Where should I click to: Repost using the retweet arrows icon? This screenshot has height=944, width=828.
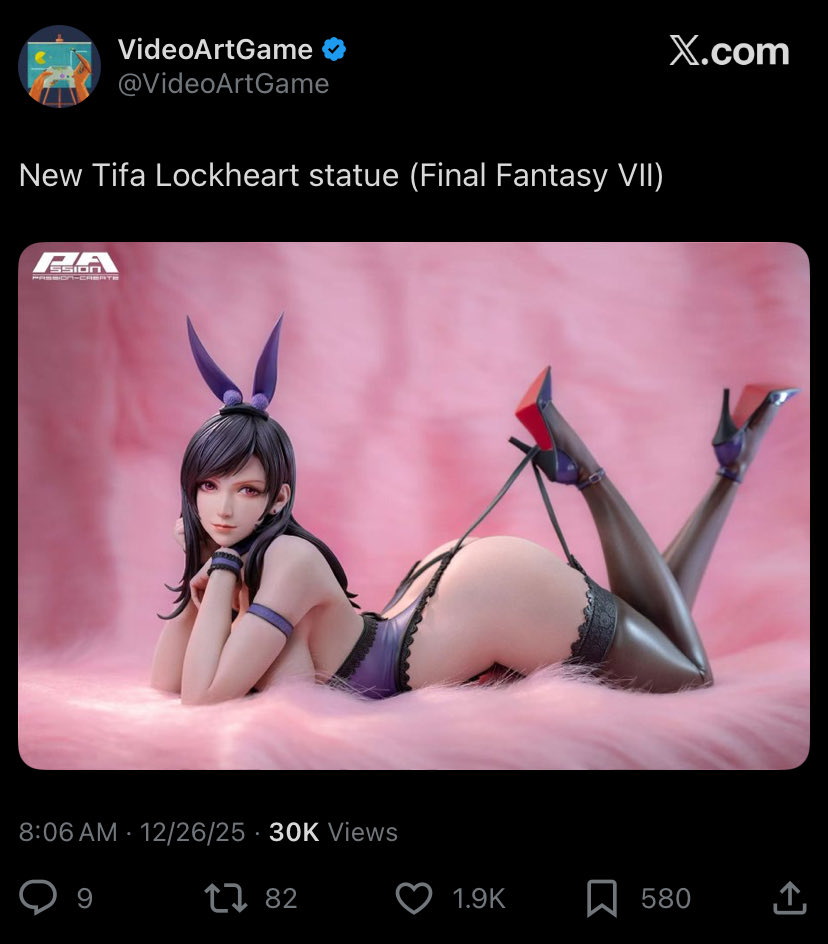(x=225, y=898)
